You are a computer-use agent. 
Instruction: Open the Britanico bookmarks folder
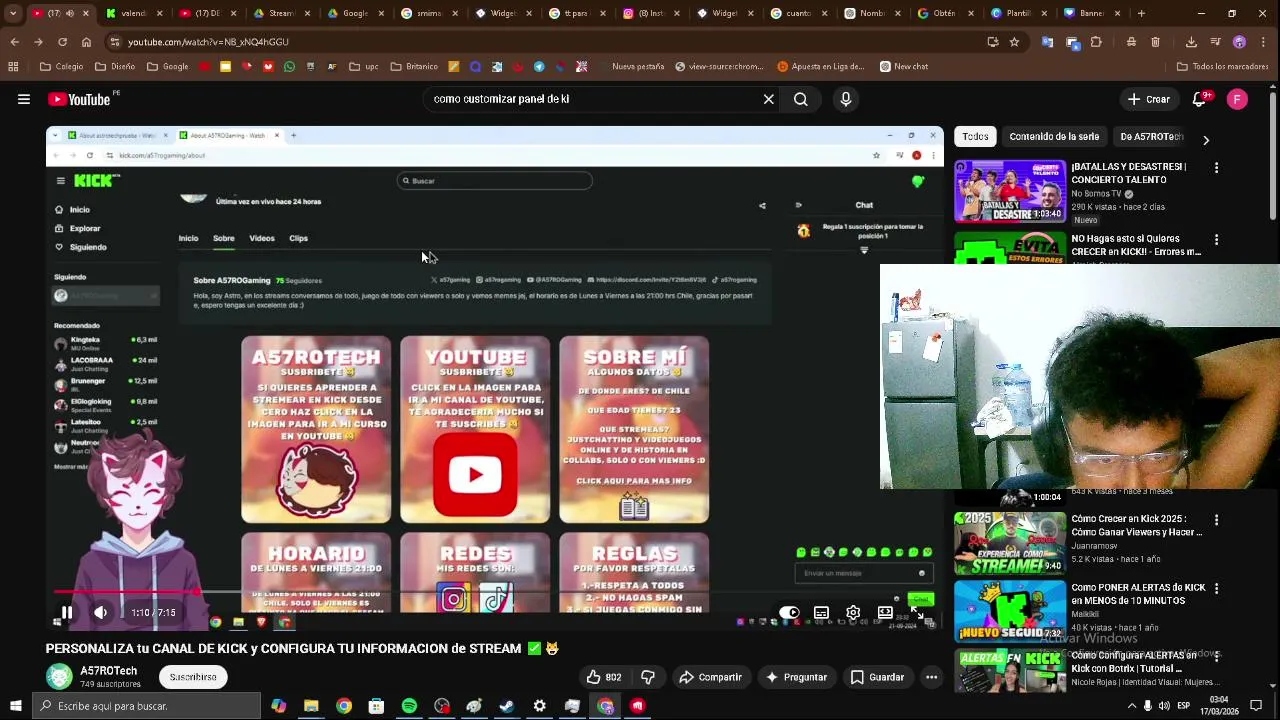pyautogui.click(x=414, y=67)
